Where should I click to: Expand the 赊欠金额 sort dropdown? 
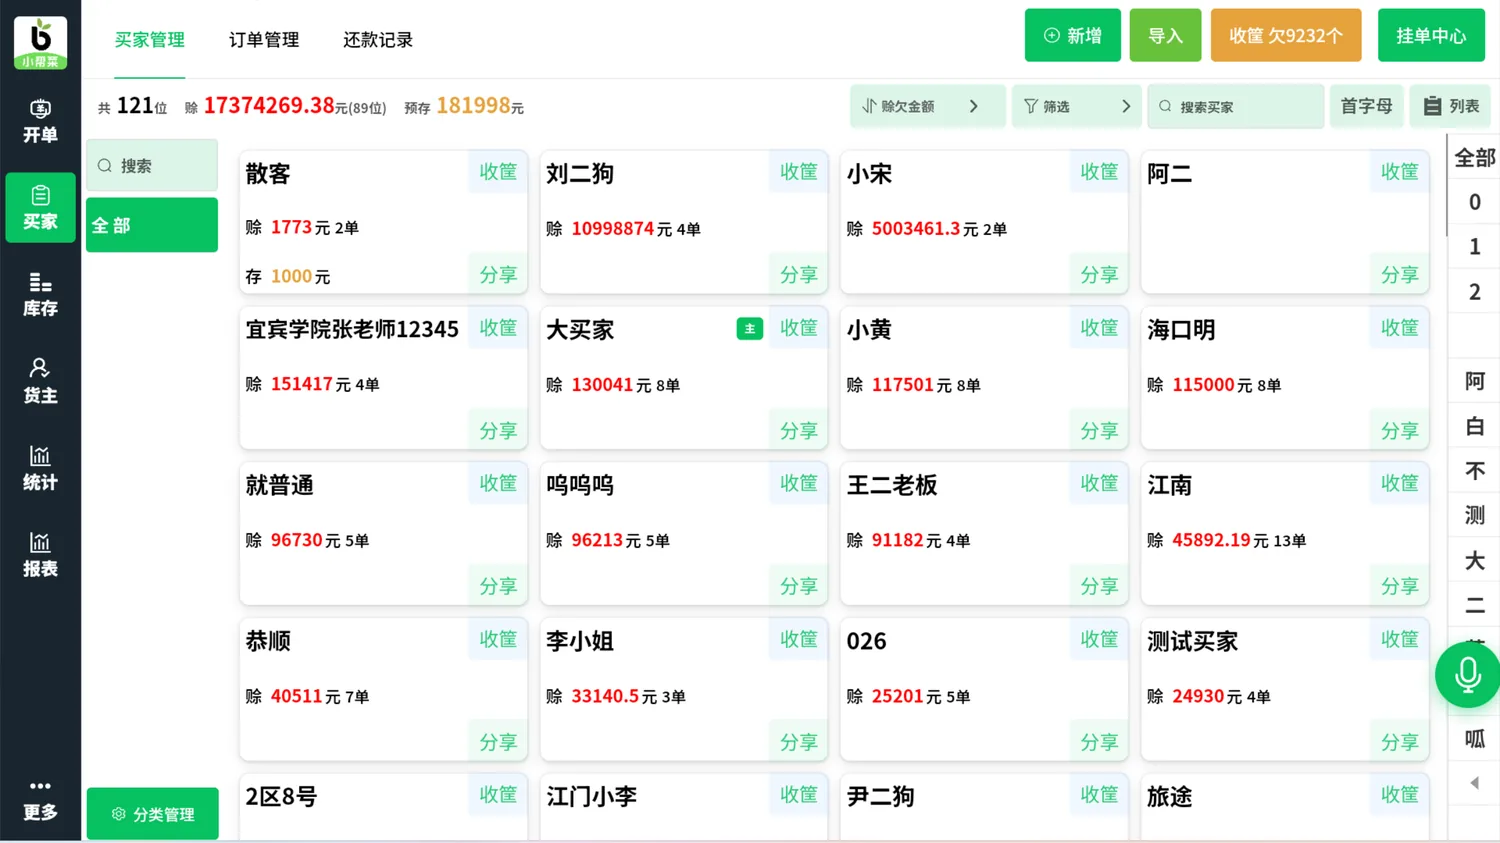click(927, 106)
